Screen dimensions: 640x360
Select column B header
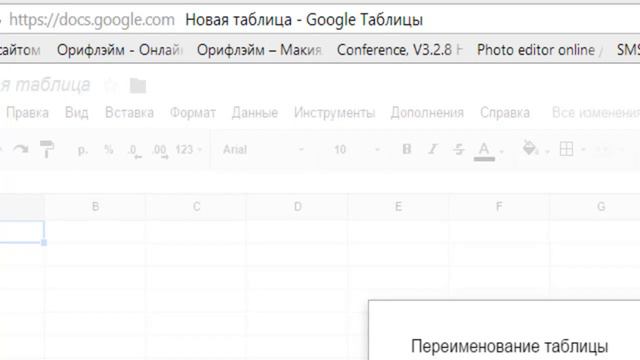coord(95,207)
